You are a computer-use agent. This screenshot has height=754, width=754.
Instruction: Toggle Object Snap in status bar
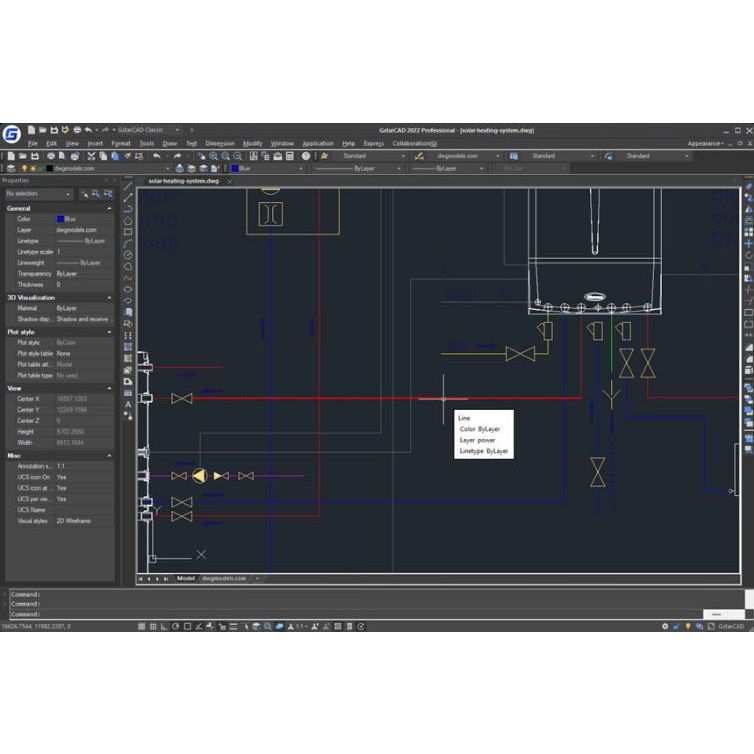[188, 626]
